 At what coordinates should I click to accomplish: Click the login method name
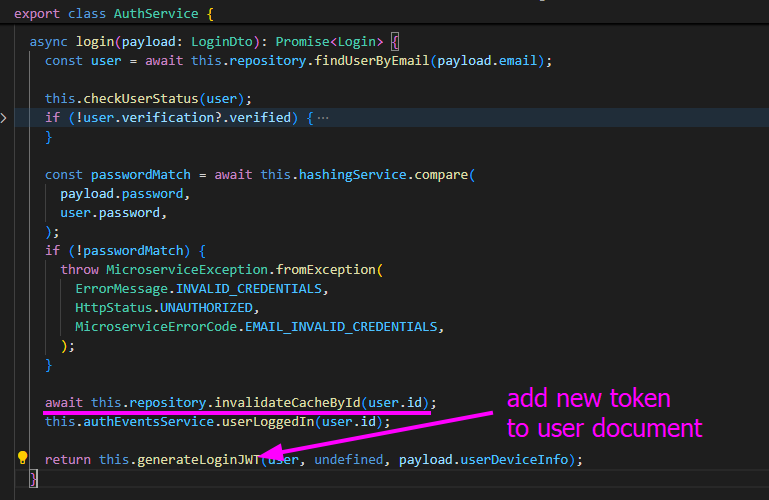point(95,42)
